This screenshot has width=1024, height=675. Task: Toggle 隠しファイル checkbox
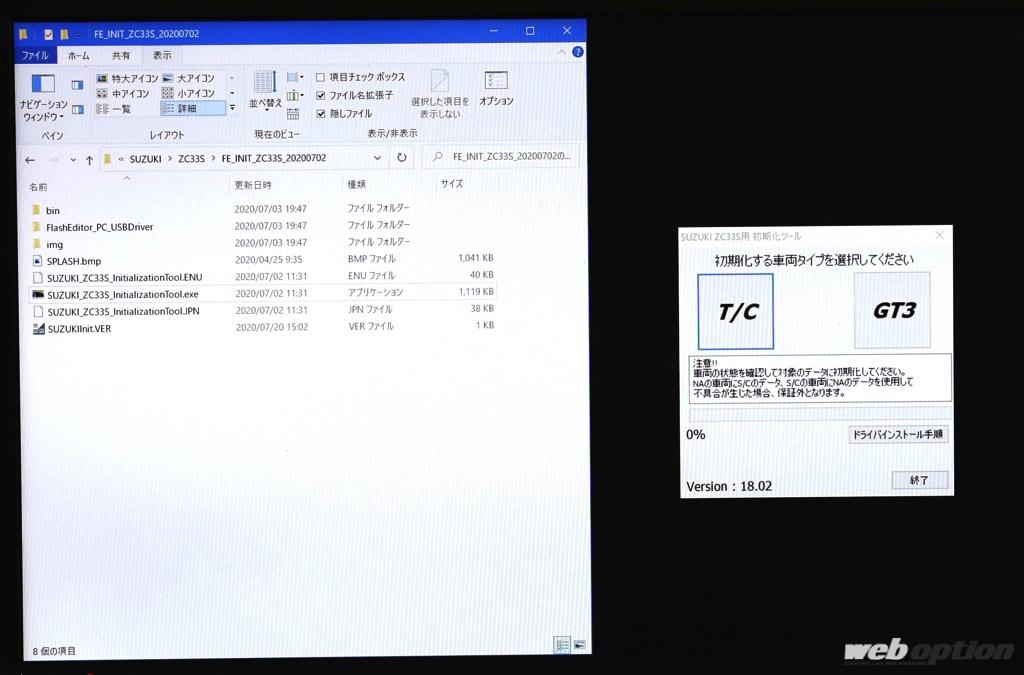(321, 113)
